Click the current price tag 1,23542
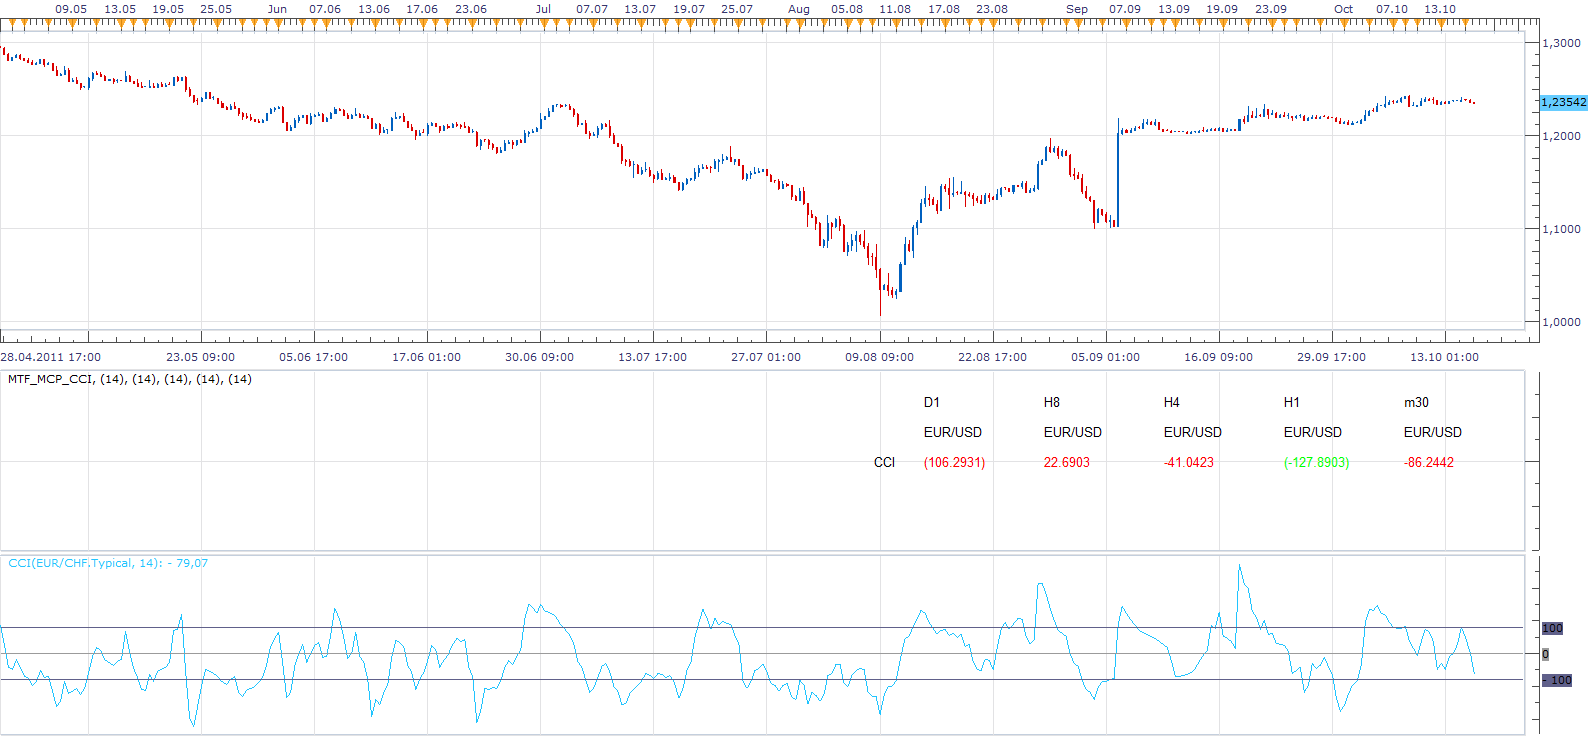1596x736 pixels. [x=1564, y=102]
